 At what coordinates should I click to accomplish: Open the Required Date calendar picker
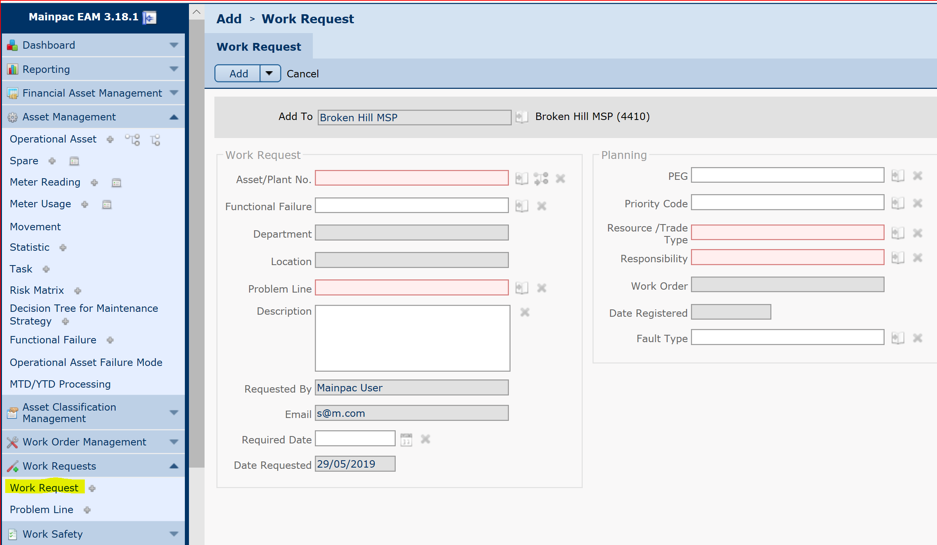pyautogui.click(x=406, y=439)
